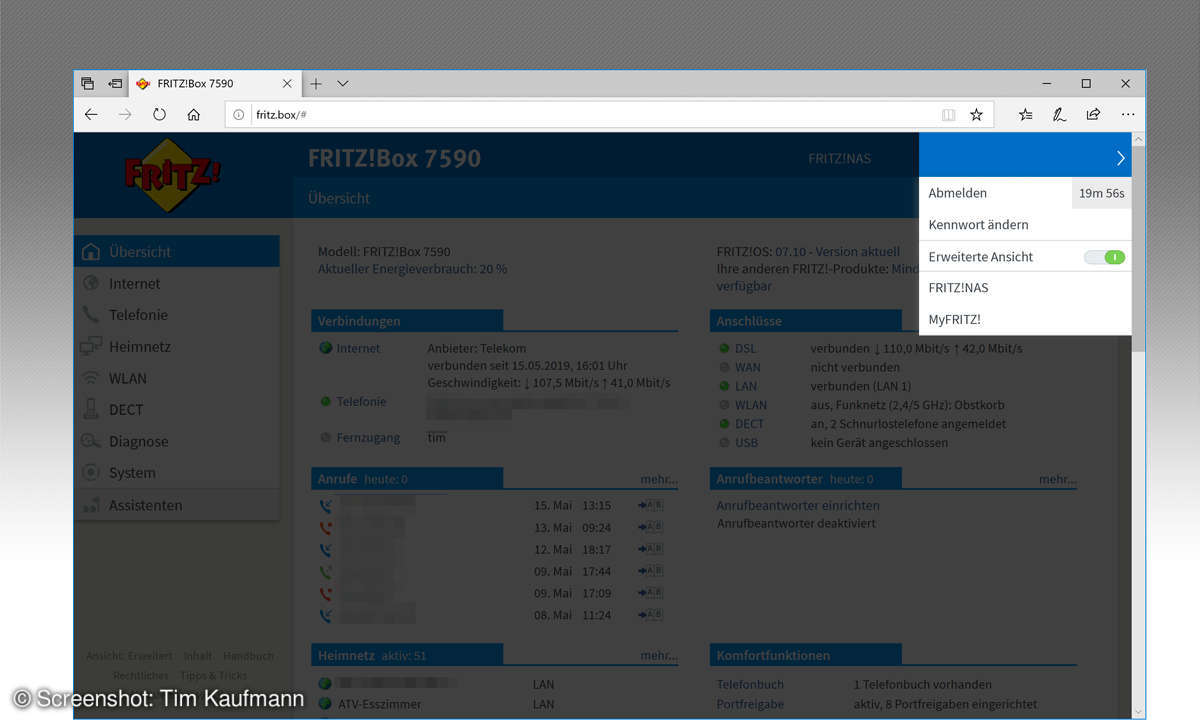Open System in the sidebar
The image size is (1200, 720).
(177, 472)
